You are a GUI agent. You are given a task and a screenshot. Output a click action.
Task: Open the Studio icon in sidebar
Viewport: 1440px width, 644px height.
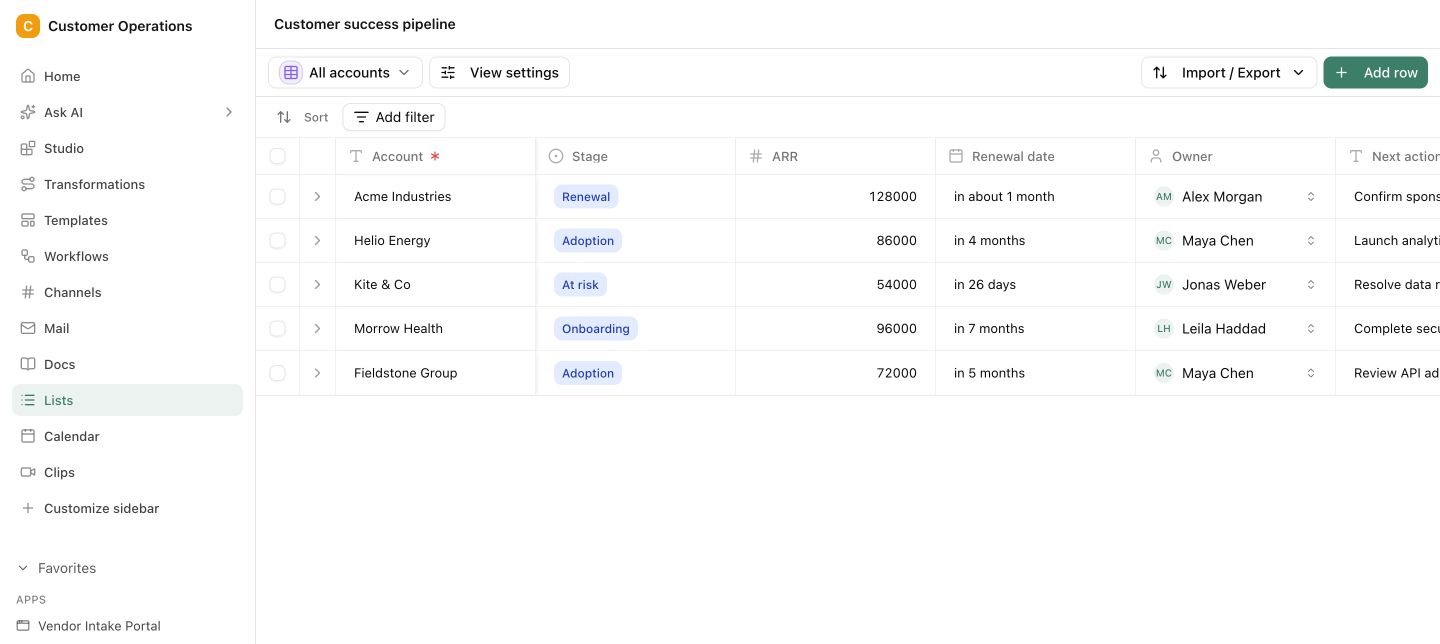[x=28, y=148]
